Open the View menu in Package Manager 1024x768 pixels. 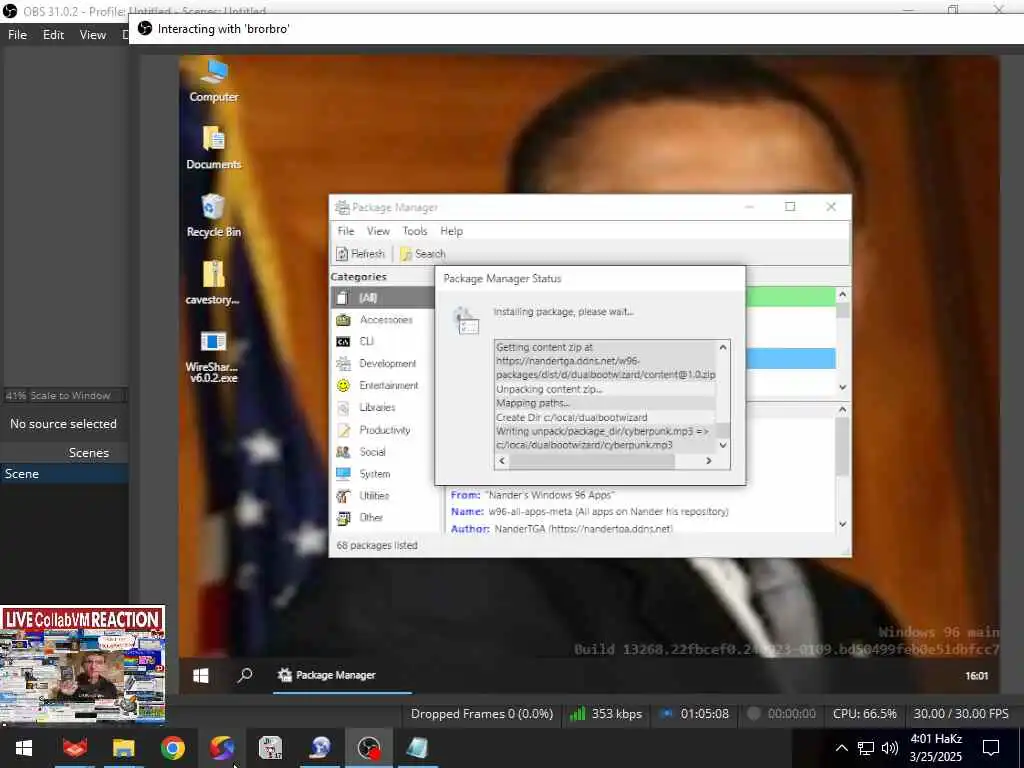point(377,231)
